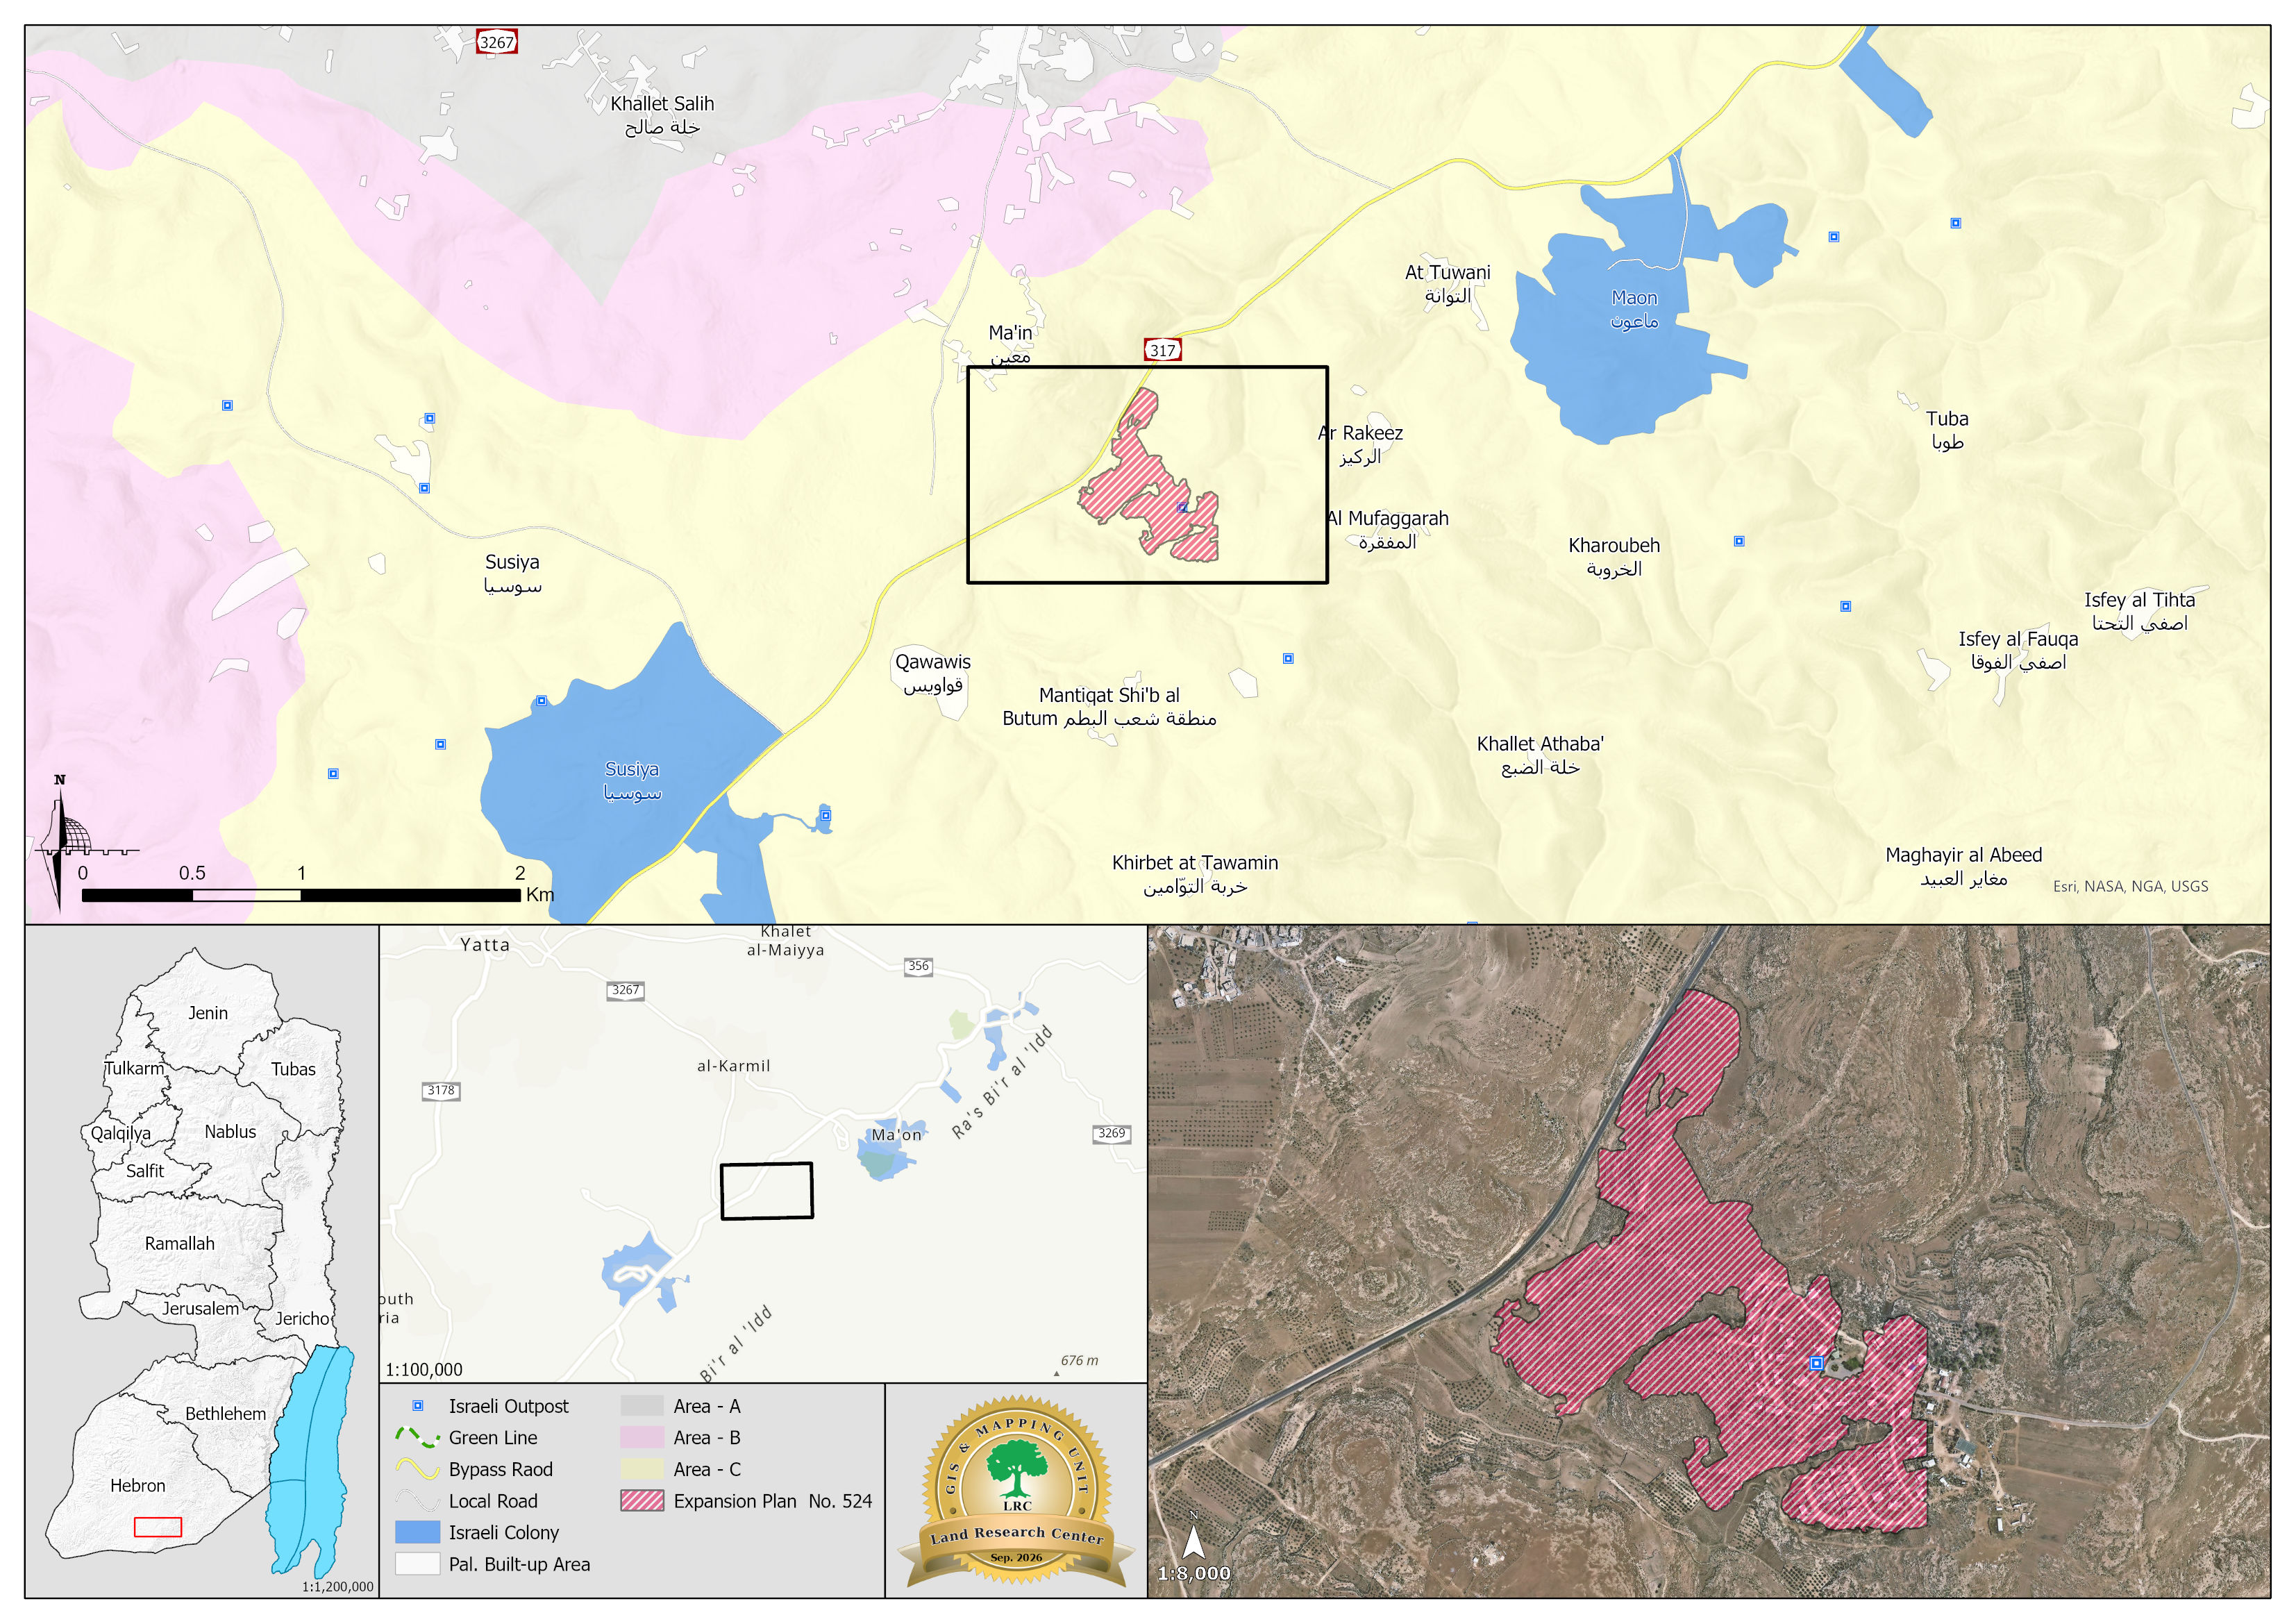Click the Israeli Colony blue legend swatch

coord(417,1532)
